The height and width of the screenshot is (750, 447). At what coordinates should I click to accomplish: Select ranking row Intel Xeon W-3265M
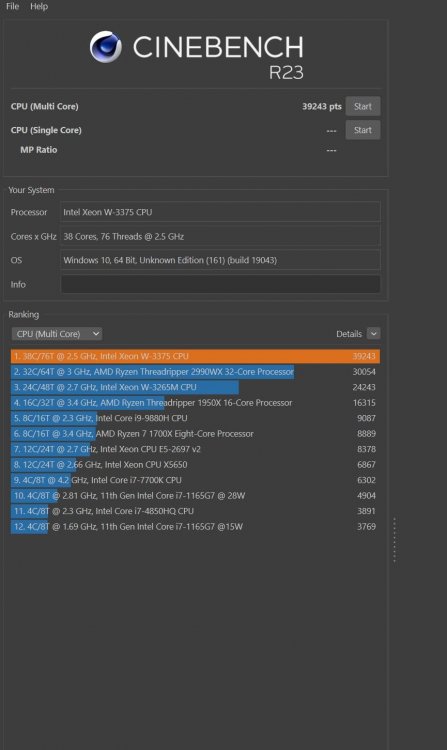pyautogui.click(x=196, y=387)
